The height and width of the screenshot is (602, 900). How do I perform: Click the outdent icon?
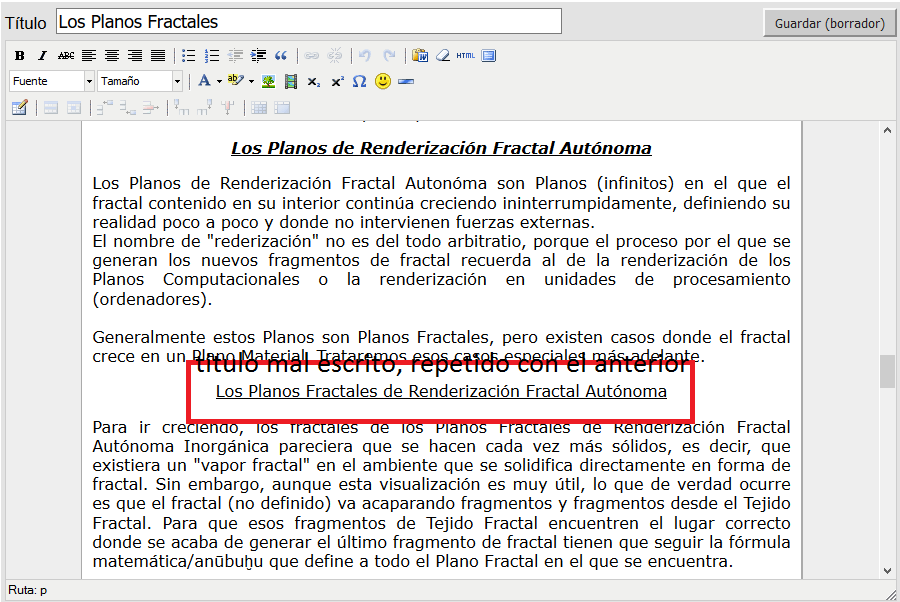coord(235,56)
